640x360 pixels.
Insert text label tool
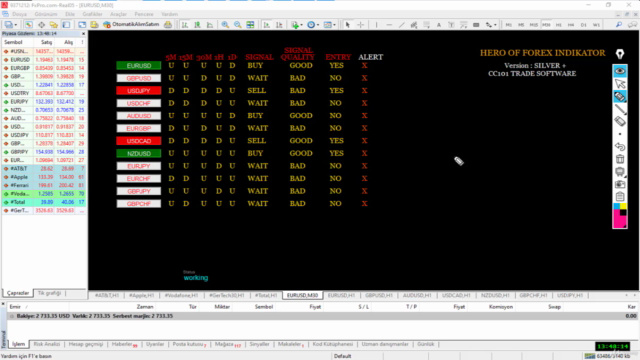coord(451,25)
